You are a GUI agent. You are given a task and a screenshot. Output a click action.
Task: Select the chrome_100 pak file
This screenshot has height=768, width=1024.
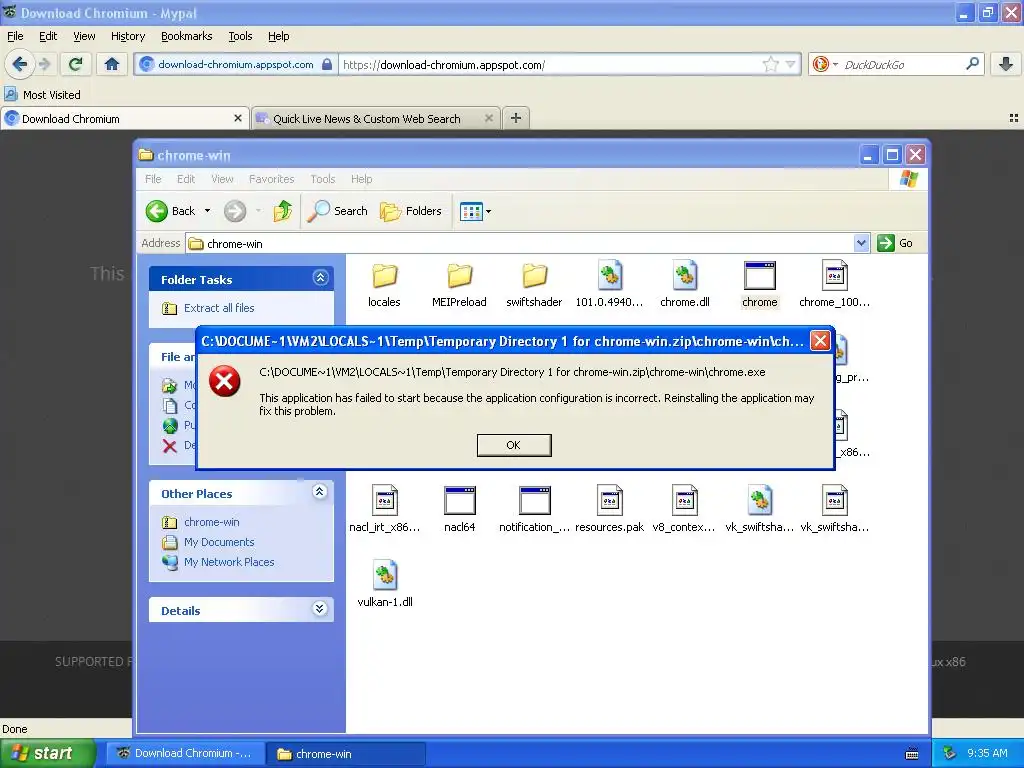click(835, 285)
